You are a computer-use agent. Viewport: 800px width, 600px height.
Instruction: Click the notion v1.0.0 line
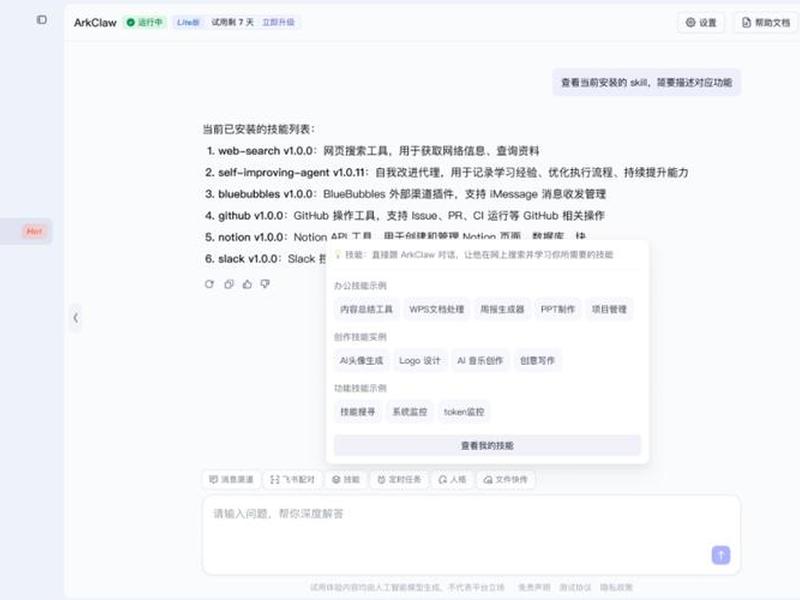click(x=395, y=237)
